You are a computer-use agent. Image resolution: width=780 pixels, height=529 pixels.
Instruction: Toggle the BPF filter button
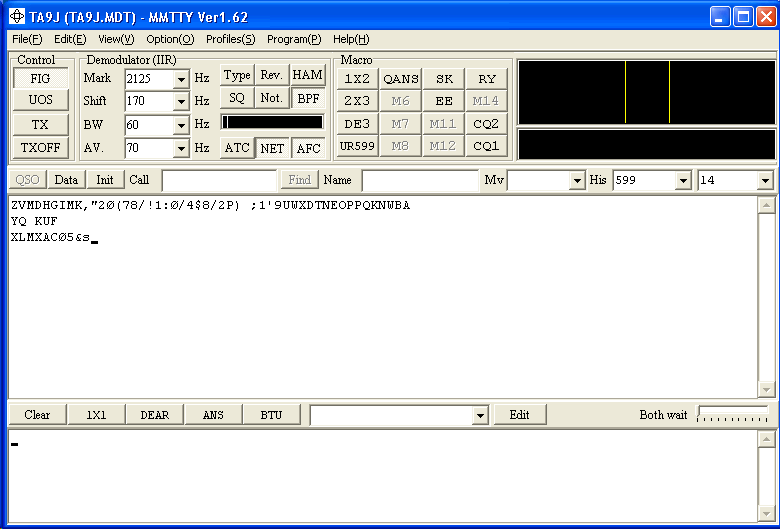point(308,98)
